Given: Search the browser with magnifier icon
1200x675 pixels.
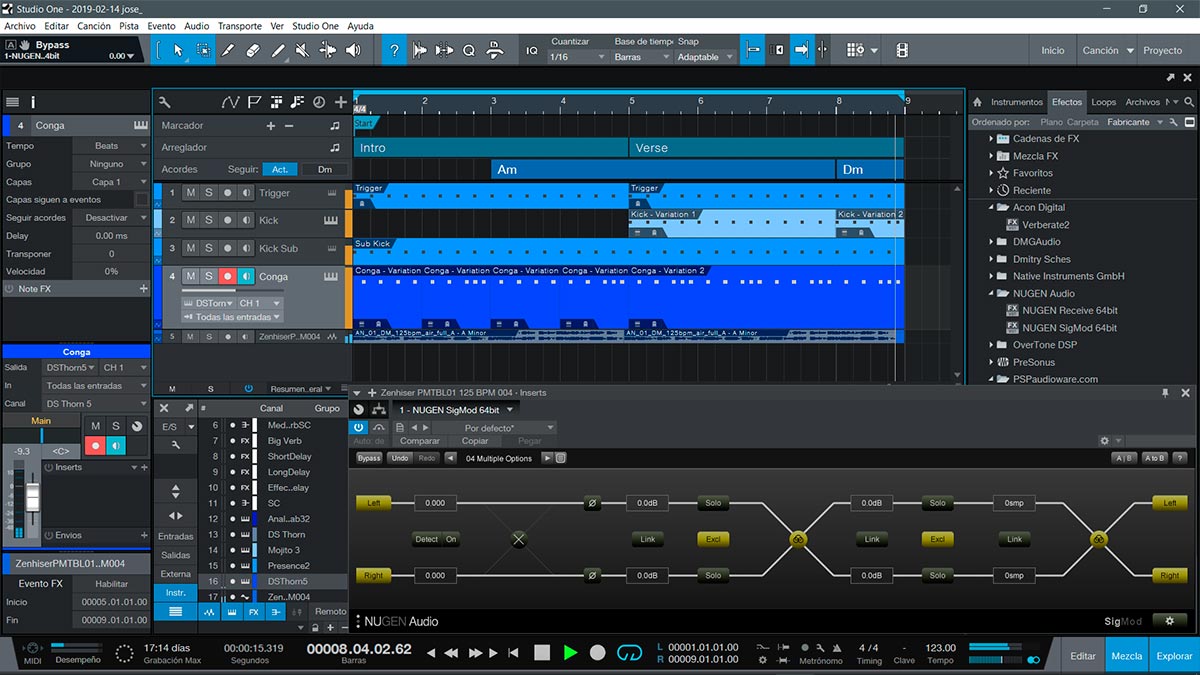Looking at the screenshot, I should click(x=1189, y=102).
